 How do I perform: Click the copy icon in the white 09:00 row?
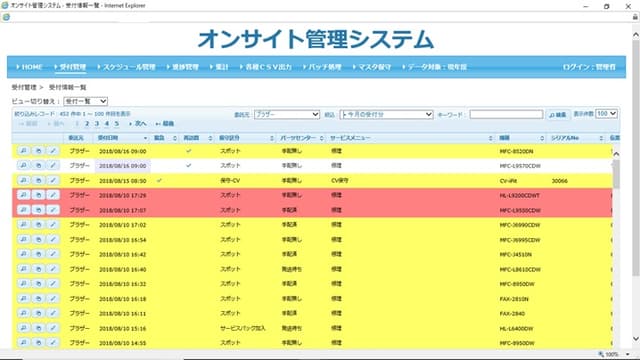coord(38,166)
